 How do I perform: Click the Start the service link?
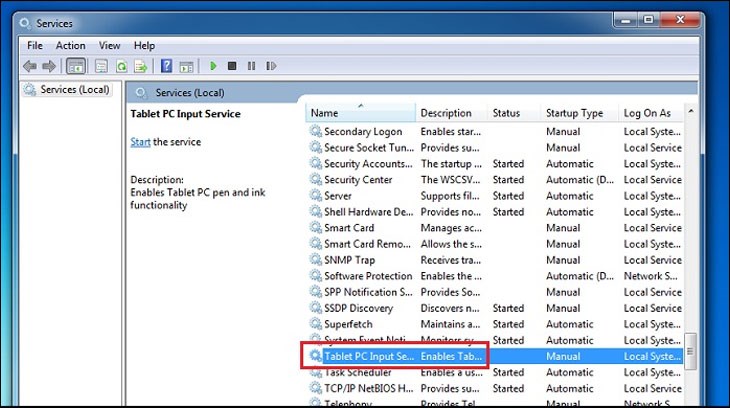point(140,142)
